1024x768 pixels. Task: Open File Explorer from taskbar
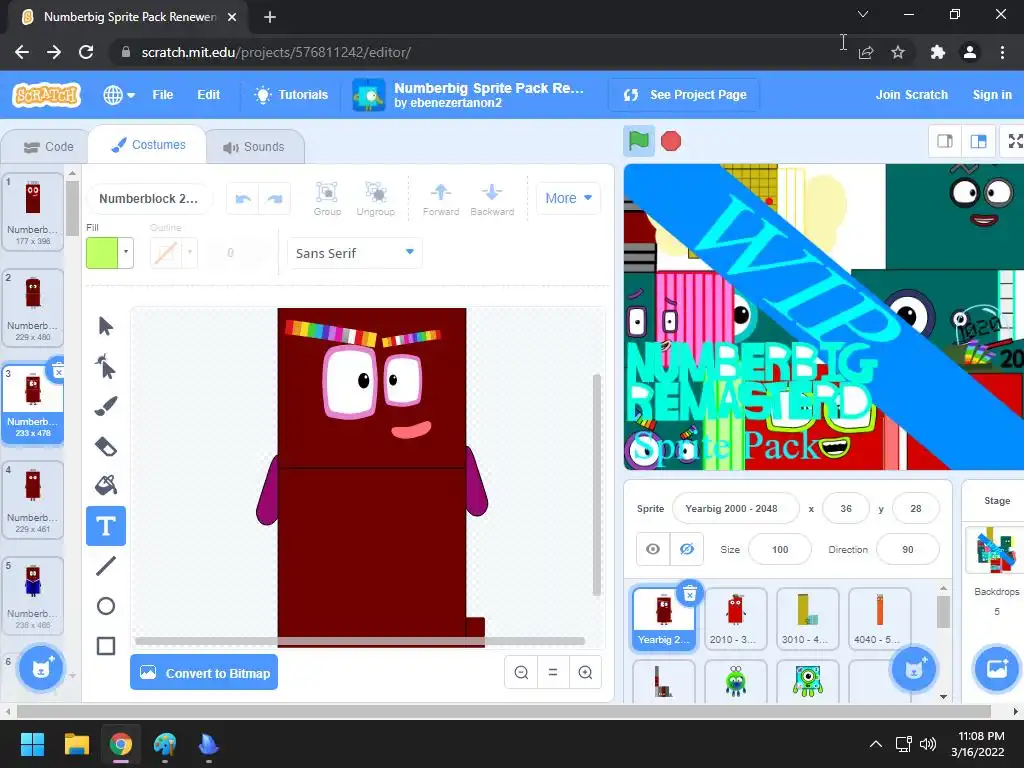[x=76, y=744]
